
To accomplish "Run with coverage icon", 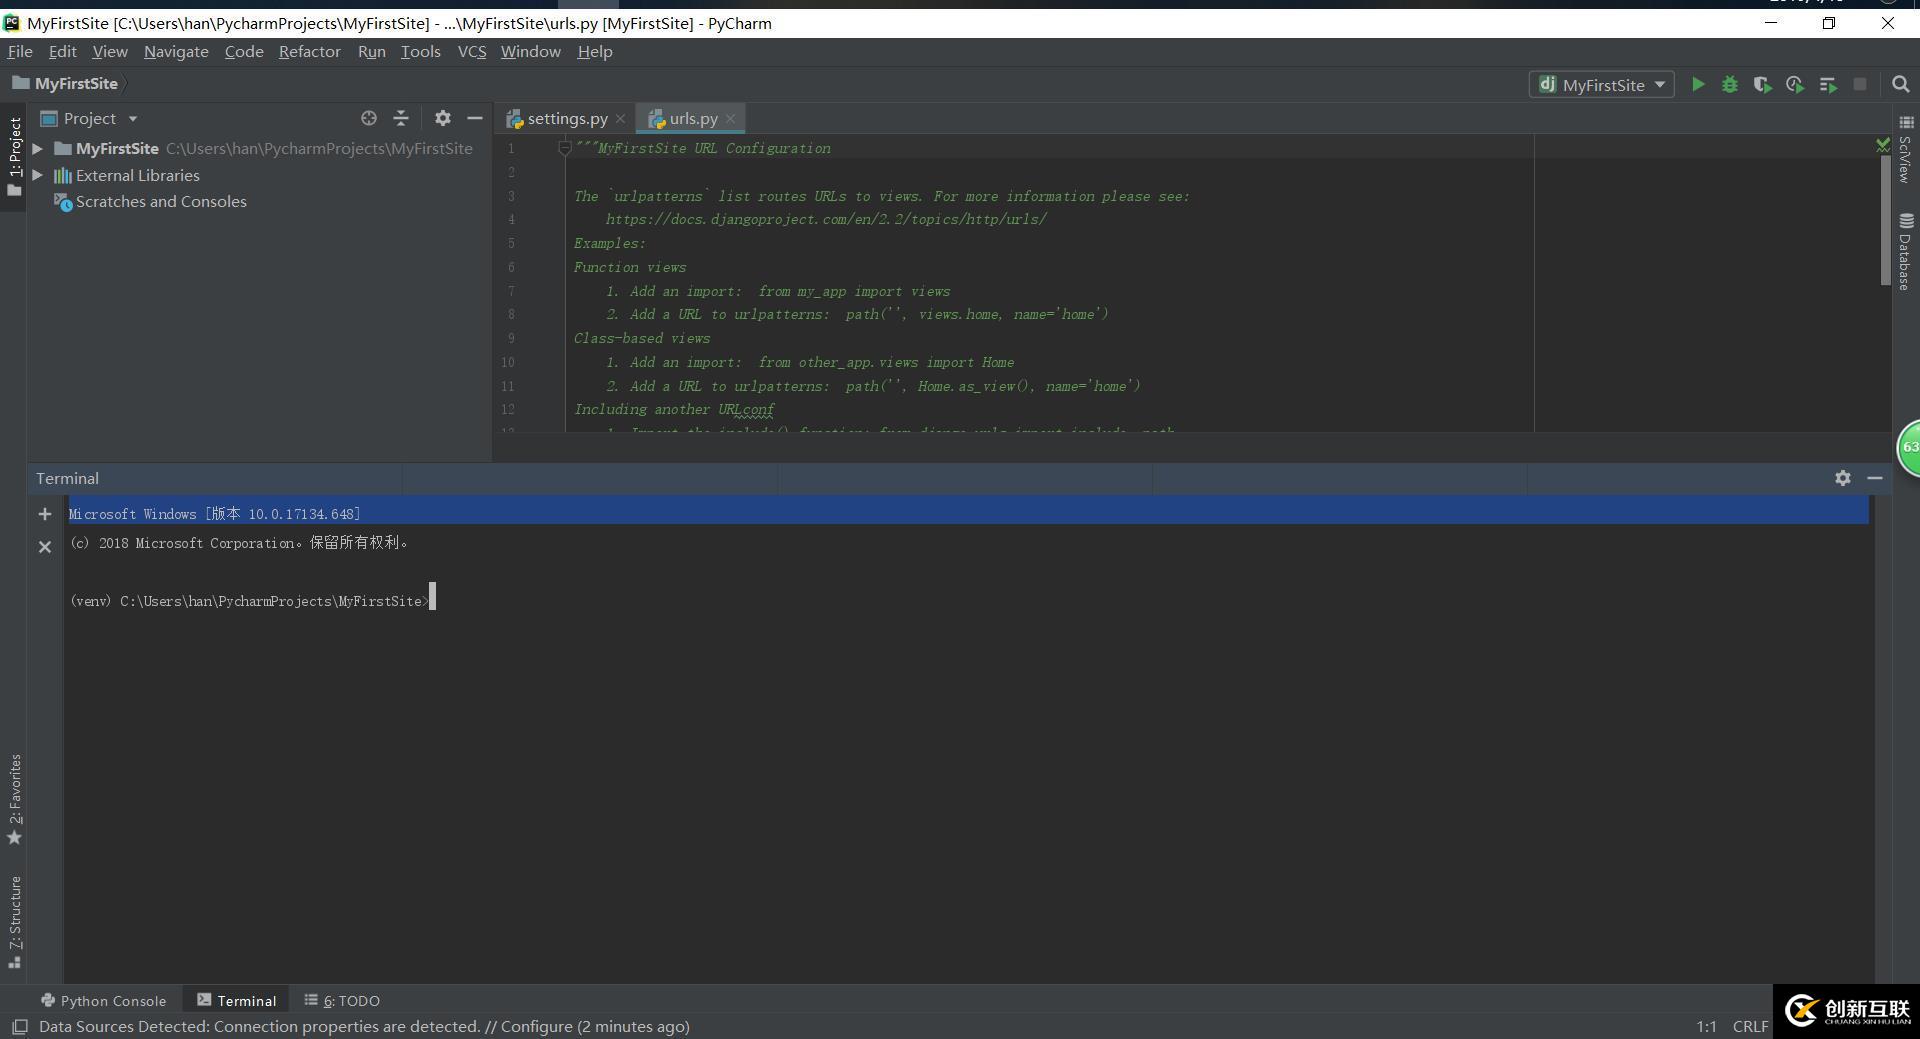I will pyautogui.click(x=1762, y=85).
